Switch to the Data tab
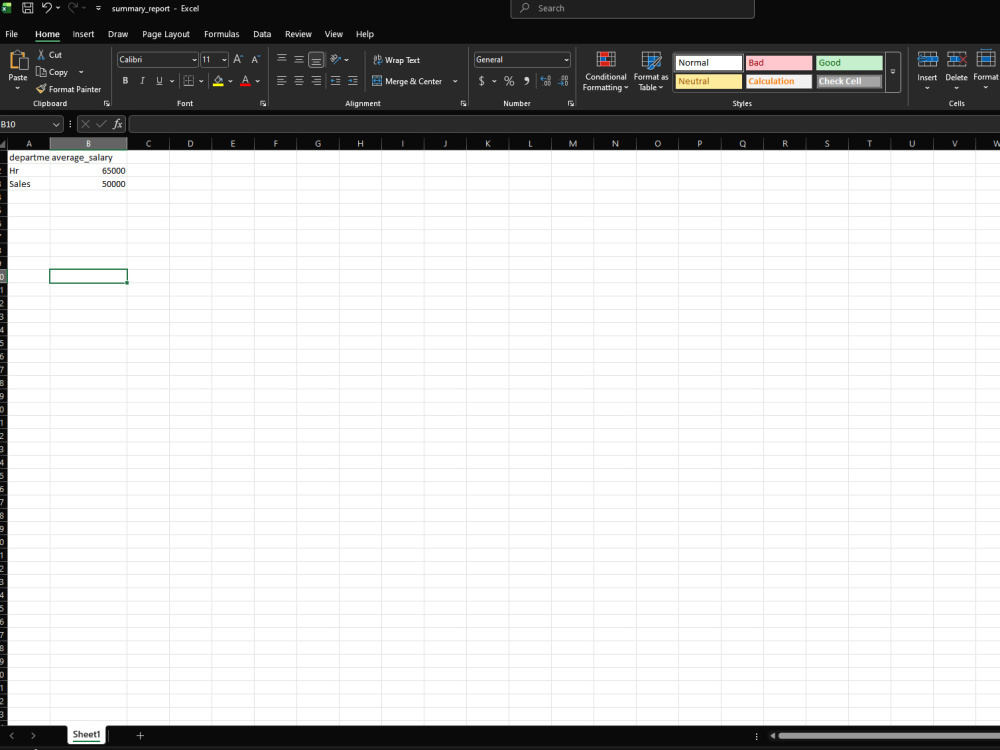The image size is (1000, 750). point(262,34)
